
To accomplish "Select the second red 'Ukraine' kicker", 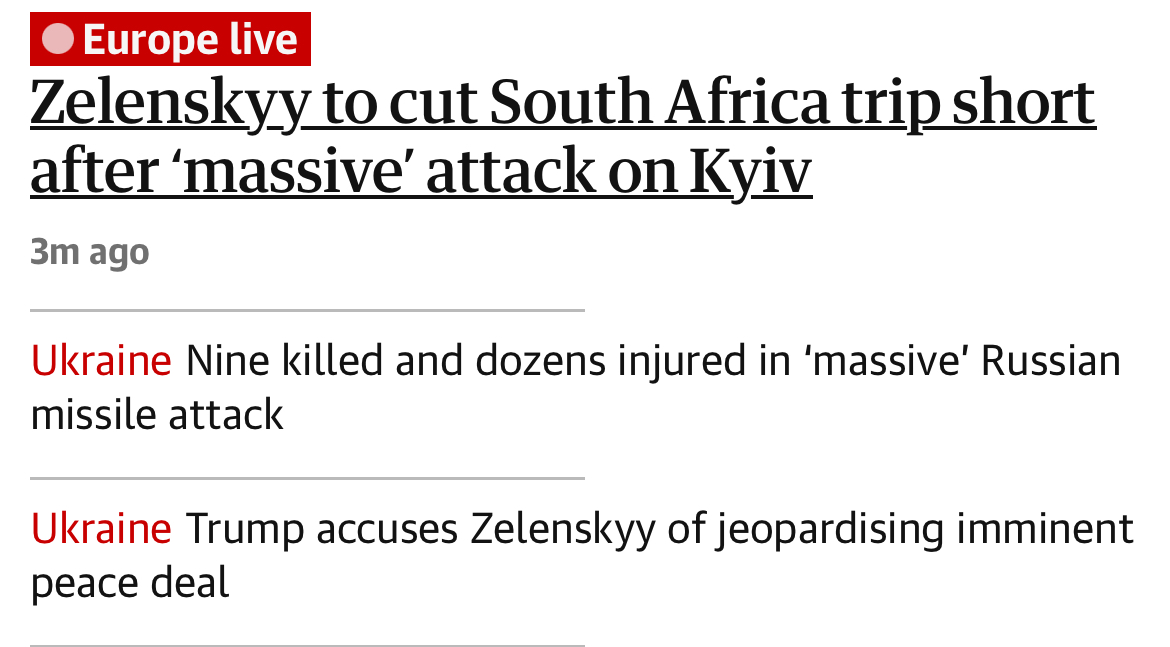I will tap(101, 529).
